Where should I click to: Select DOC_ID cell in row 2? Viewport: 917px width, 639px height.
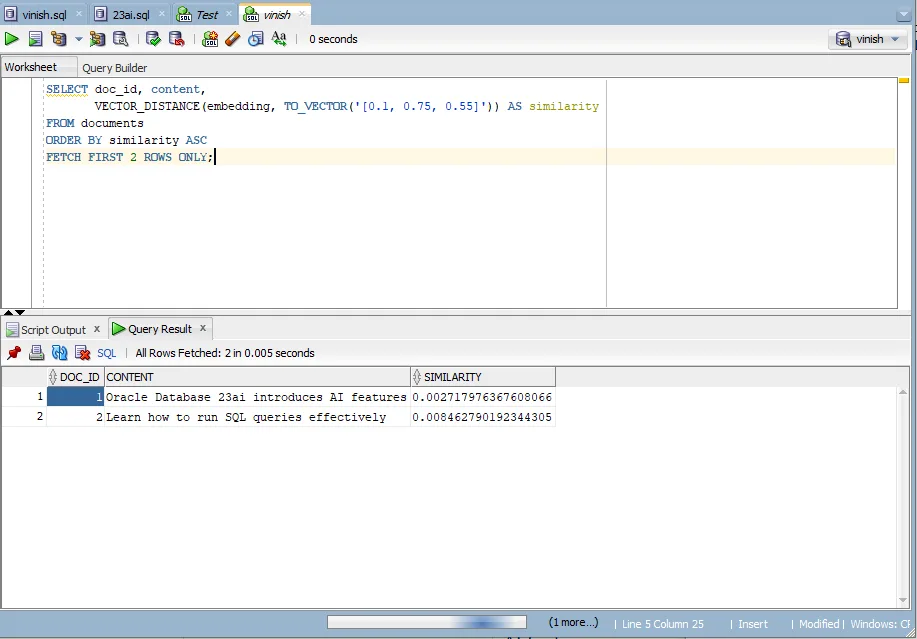(x=75, y=417)
